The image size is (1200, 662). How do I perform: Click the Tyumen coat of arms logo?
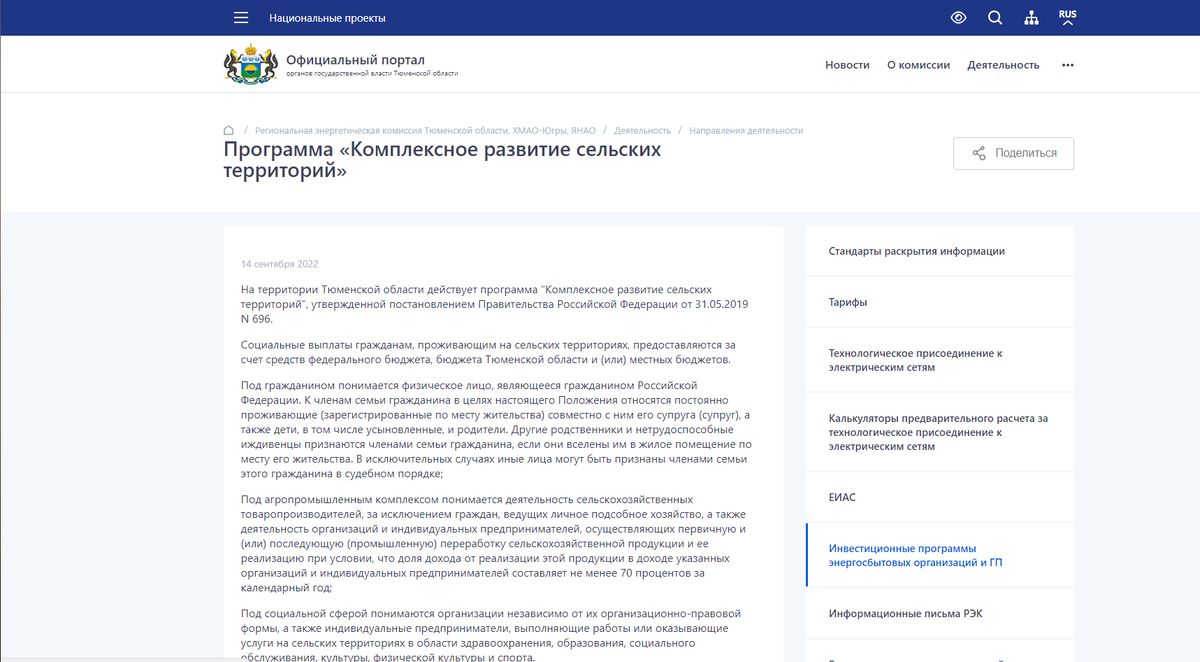(250, 64)
